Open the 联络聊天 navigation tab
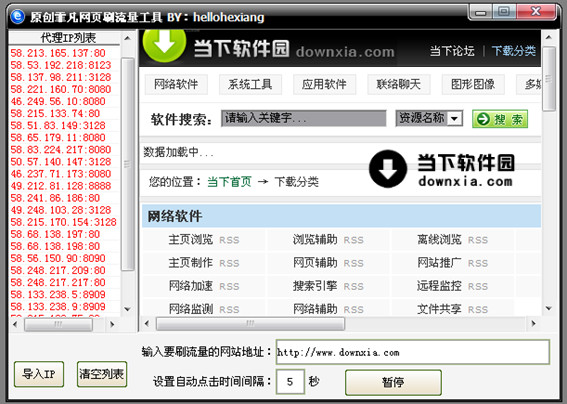Image resolution: width=567 pixels, height=404 pixels. pyautogui.click(x=398, y=84)
